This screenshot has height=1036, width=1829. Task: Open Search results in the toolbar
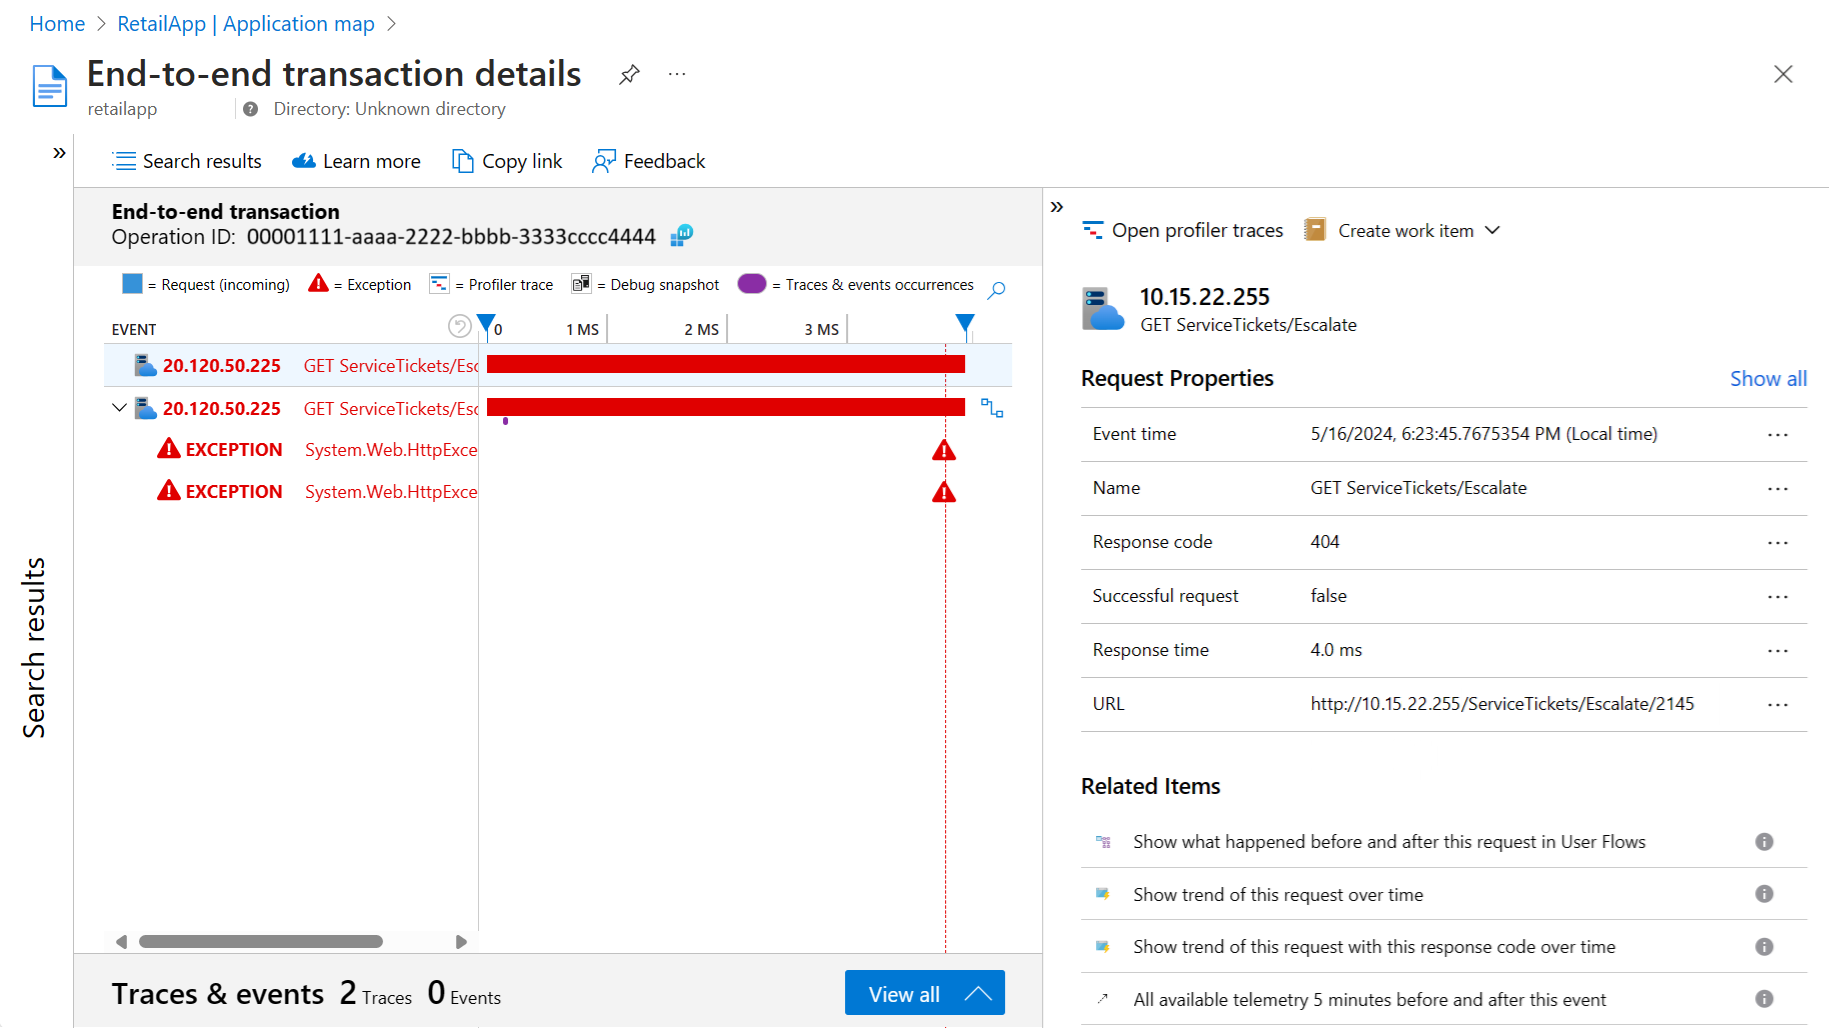pyautogui.click(x=187, y=161)
